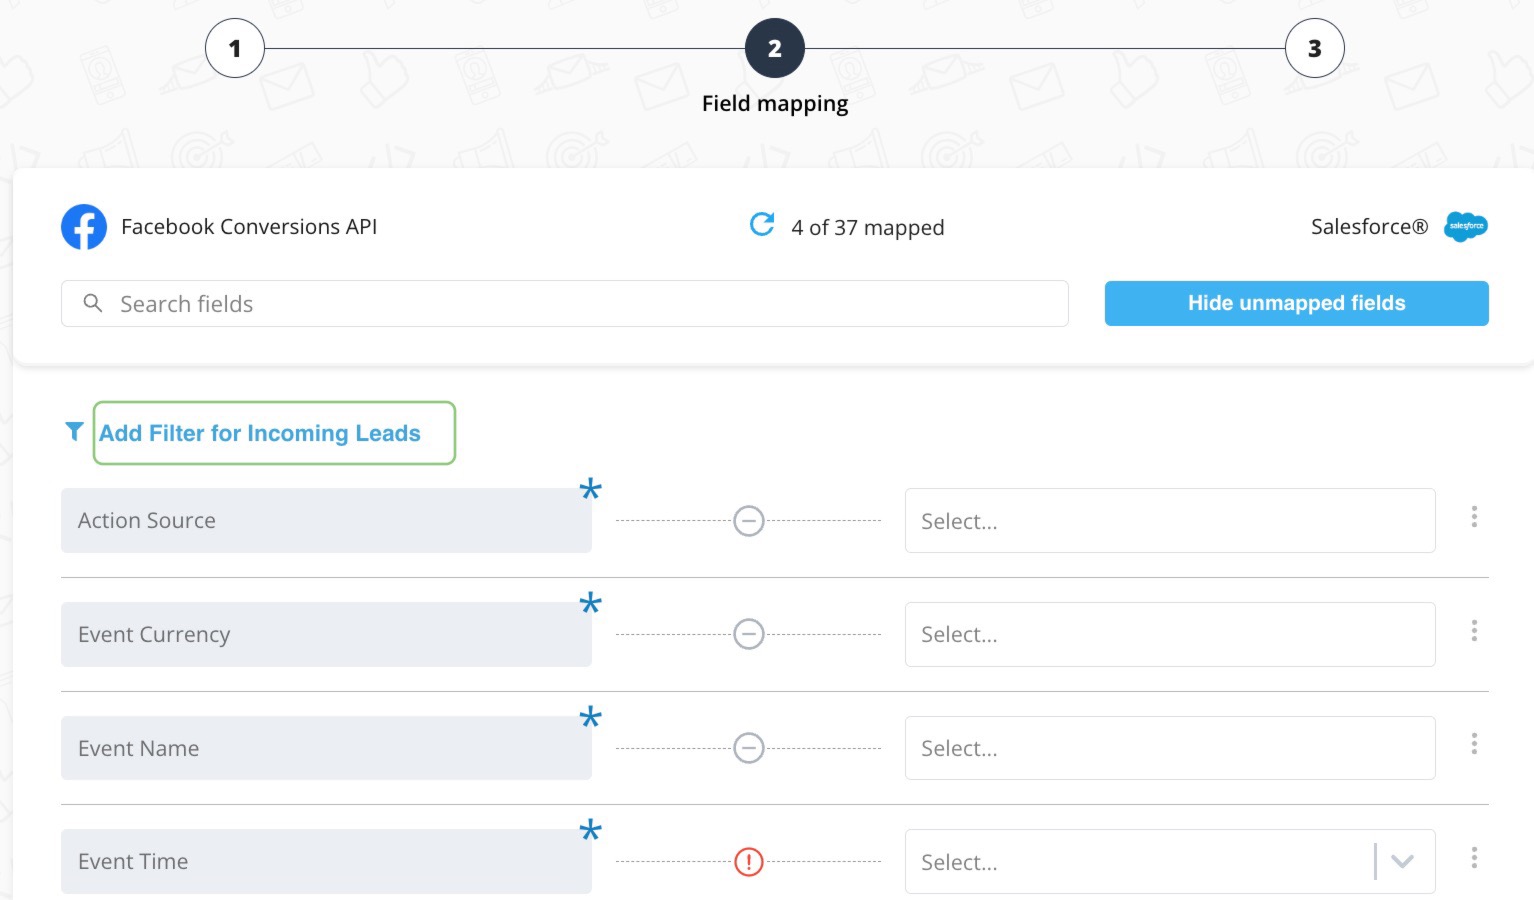The image size is (1534, 900).
Task: Go to step 1 of the wizard
Action: 235,48
